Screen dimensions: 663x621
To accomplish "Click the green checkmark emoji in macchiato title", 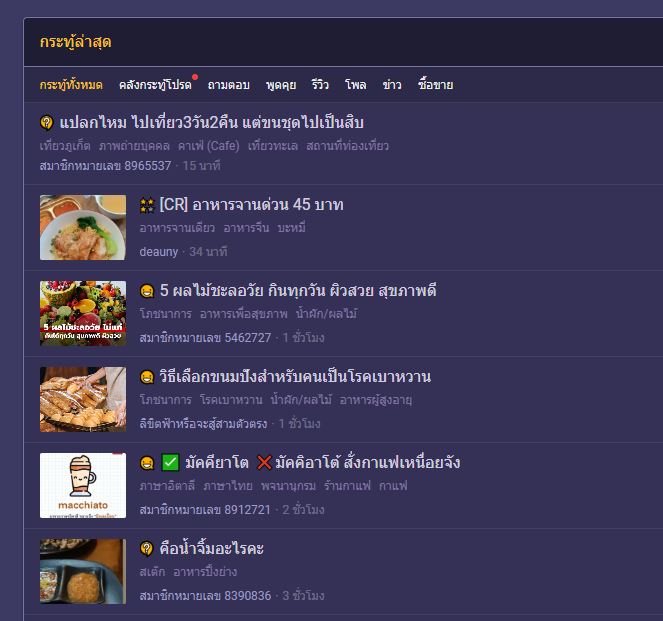I will [170, 462].
